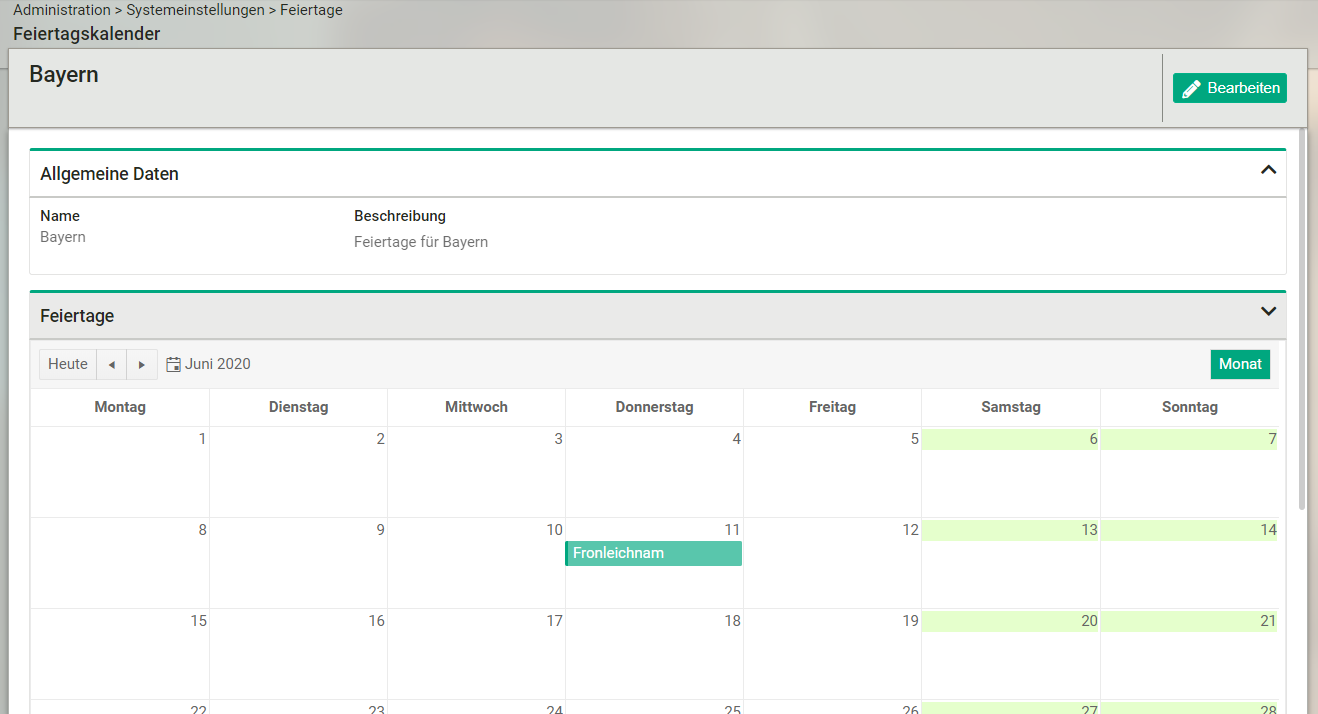Viewport: 1318px width, 714px height.
Task: Click Systemeinstellungen in the breadcrumb
Action: point(195,10)
